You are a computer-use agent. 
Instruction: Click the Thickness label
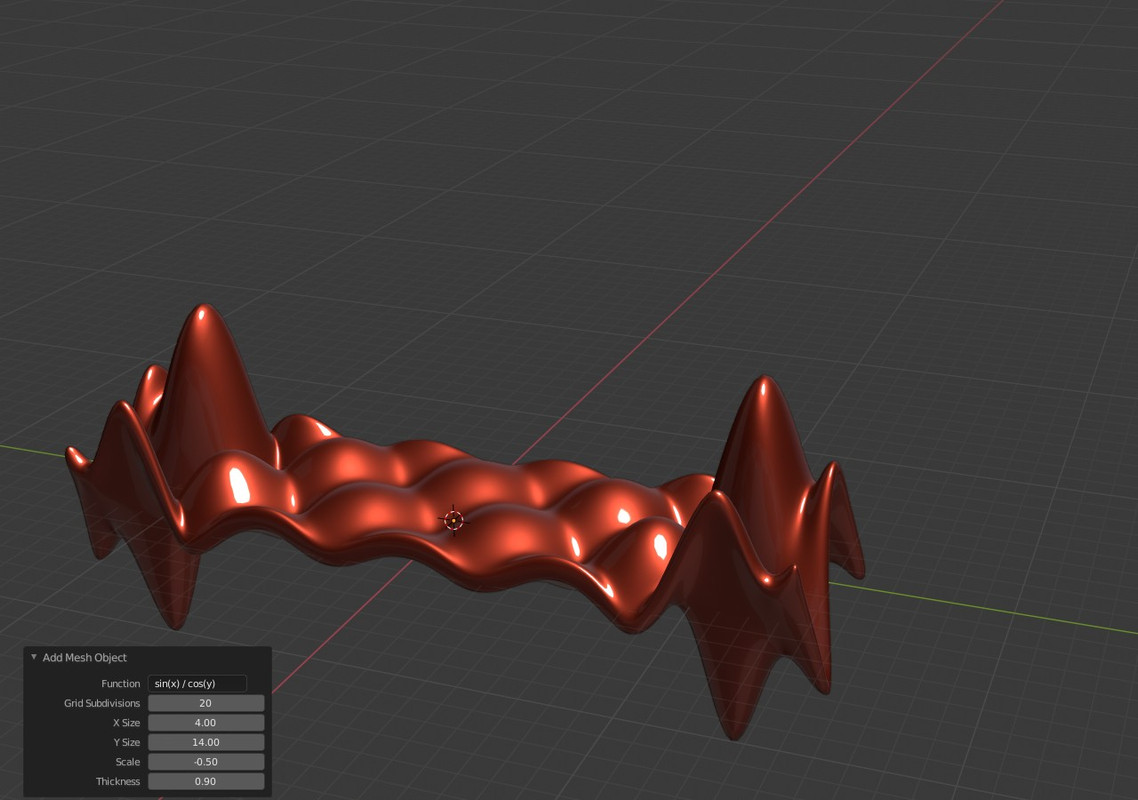click(118, 781)
